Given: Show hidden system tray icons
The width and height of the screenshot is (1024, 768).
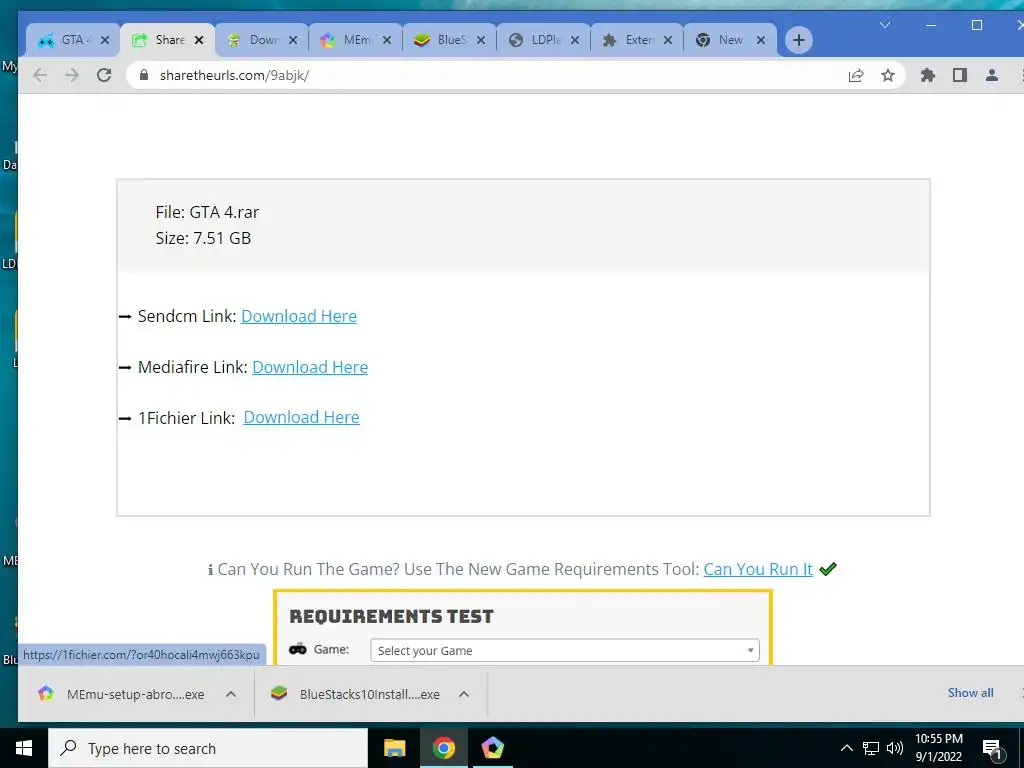Looking at the screenshot, I should pyautogui.click(x=846, y=748).
